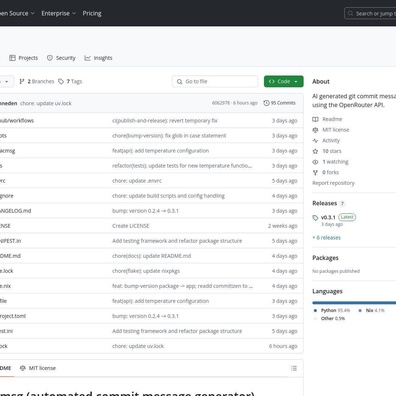
Task: Open the Activity link
Action: tap(331, 140)
